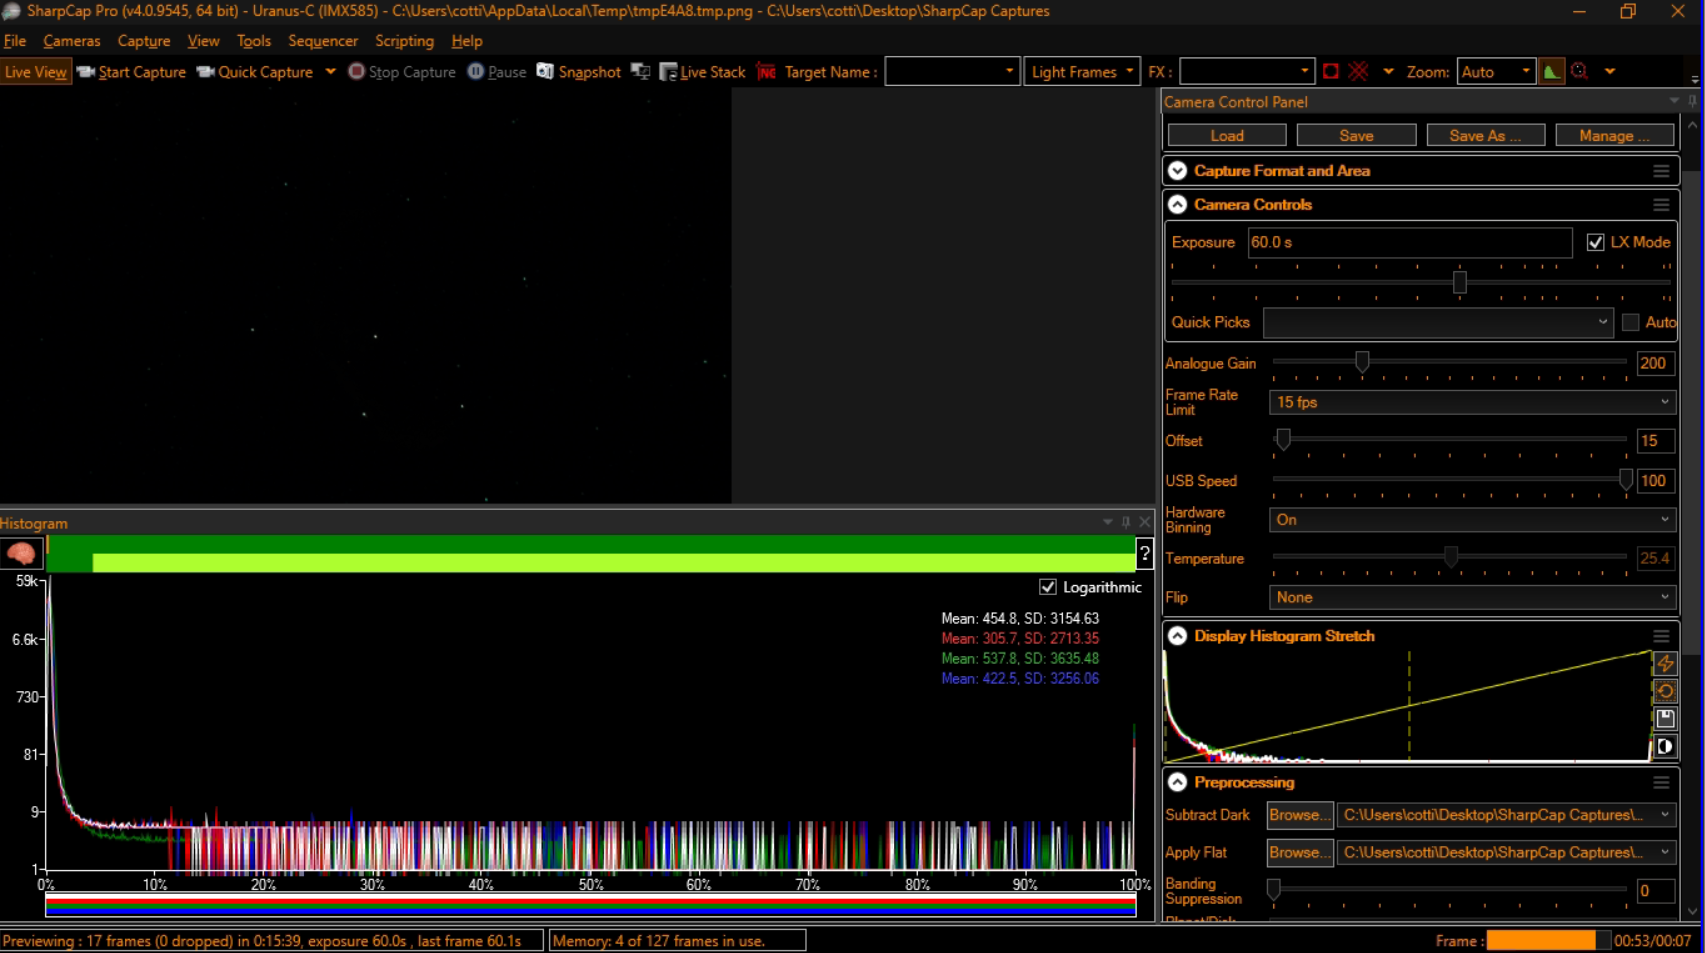1705x953 pixels.
Task: Open the Frame Rate Limit dropdown
Action: [1472, 402]
